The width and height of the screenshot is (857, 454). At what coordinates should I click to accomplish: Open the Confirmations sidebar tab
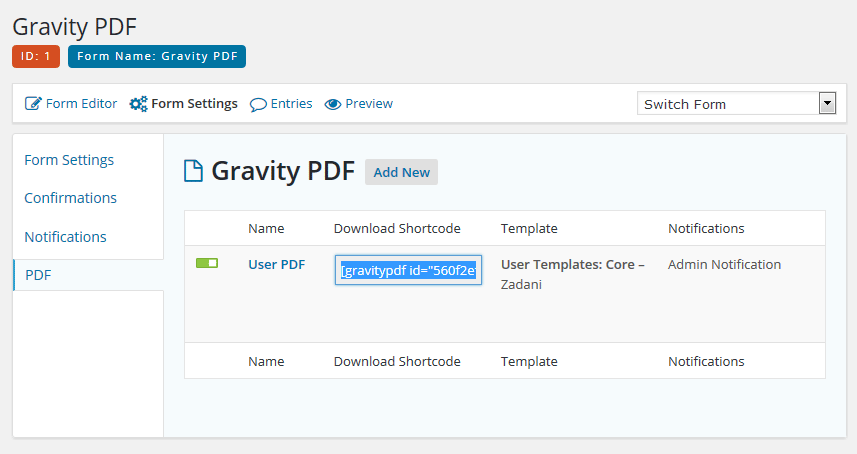[71, 198]
